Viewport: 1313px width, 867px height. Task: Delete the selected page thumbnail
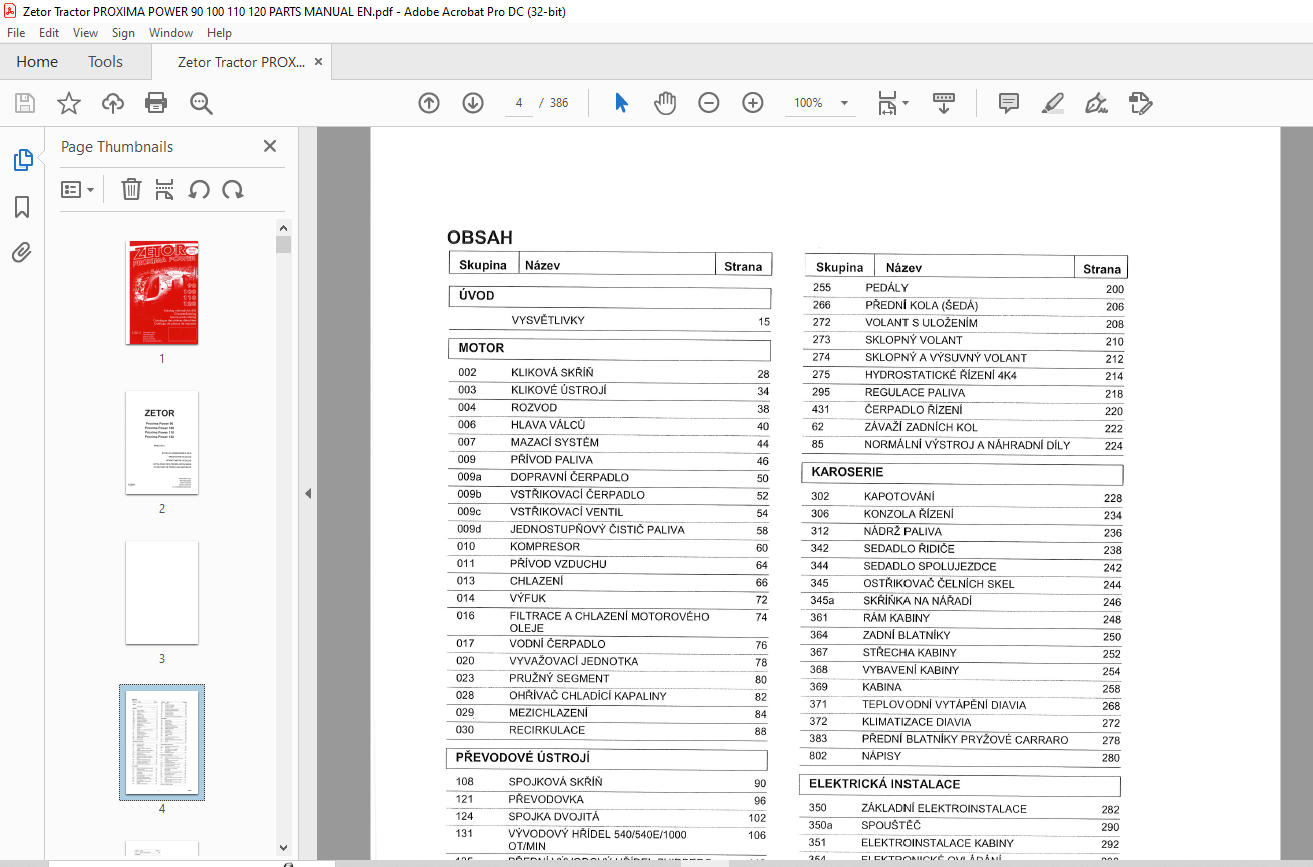[131, 189]
